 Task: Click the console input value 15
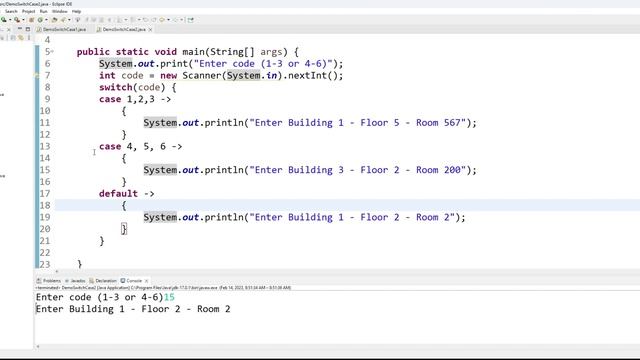click(x=169, y=297)
